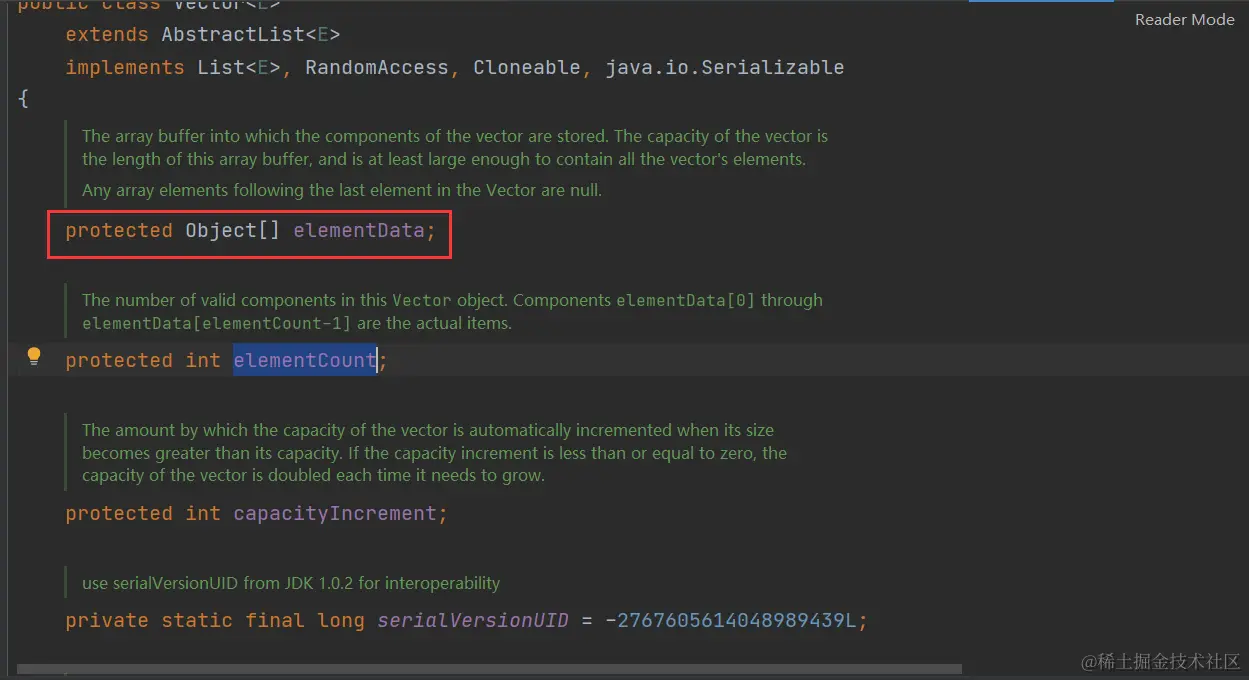Image resolution: width=1249 pixels, height=680 pixels.
Task: Click the Object[] type declaration
Action: [233, 230]
